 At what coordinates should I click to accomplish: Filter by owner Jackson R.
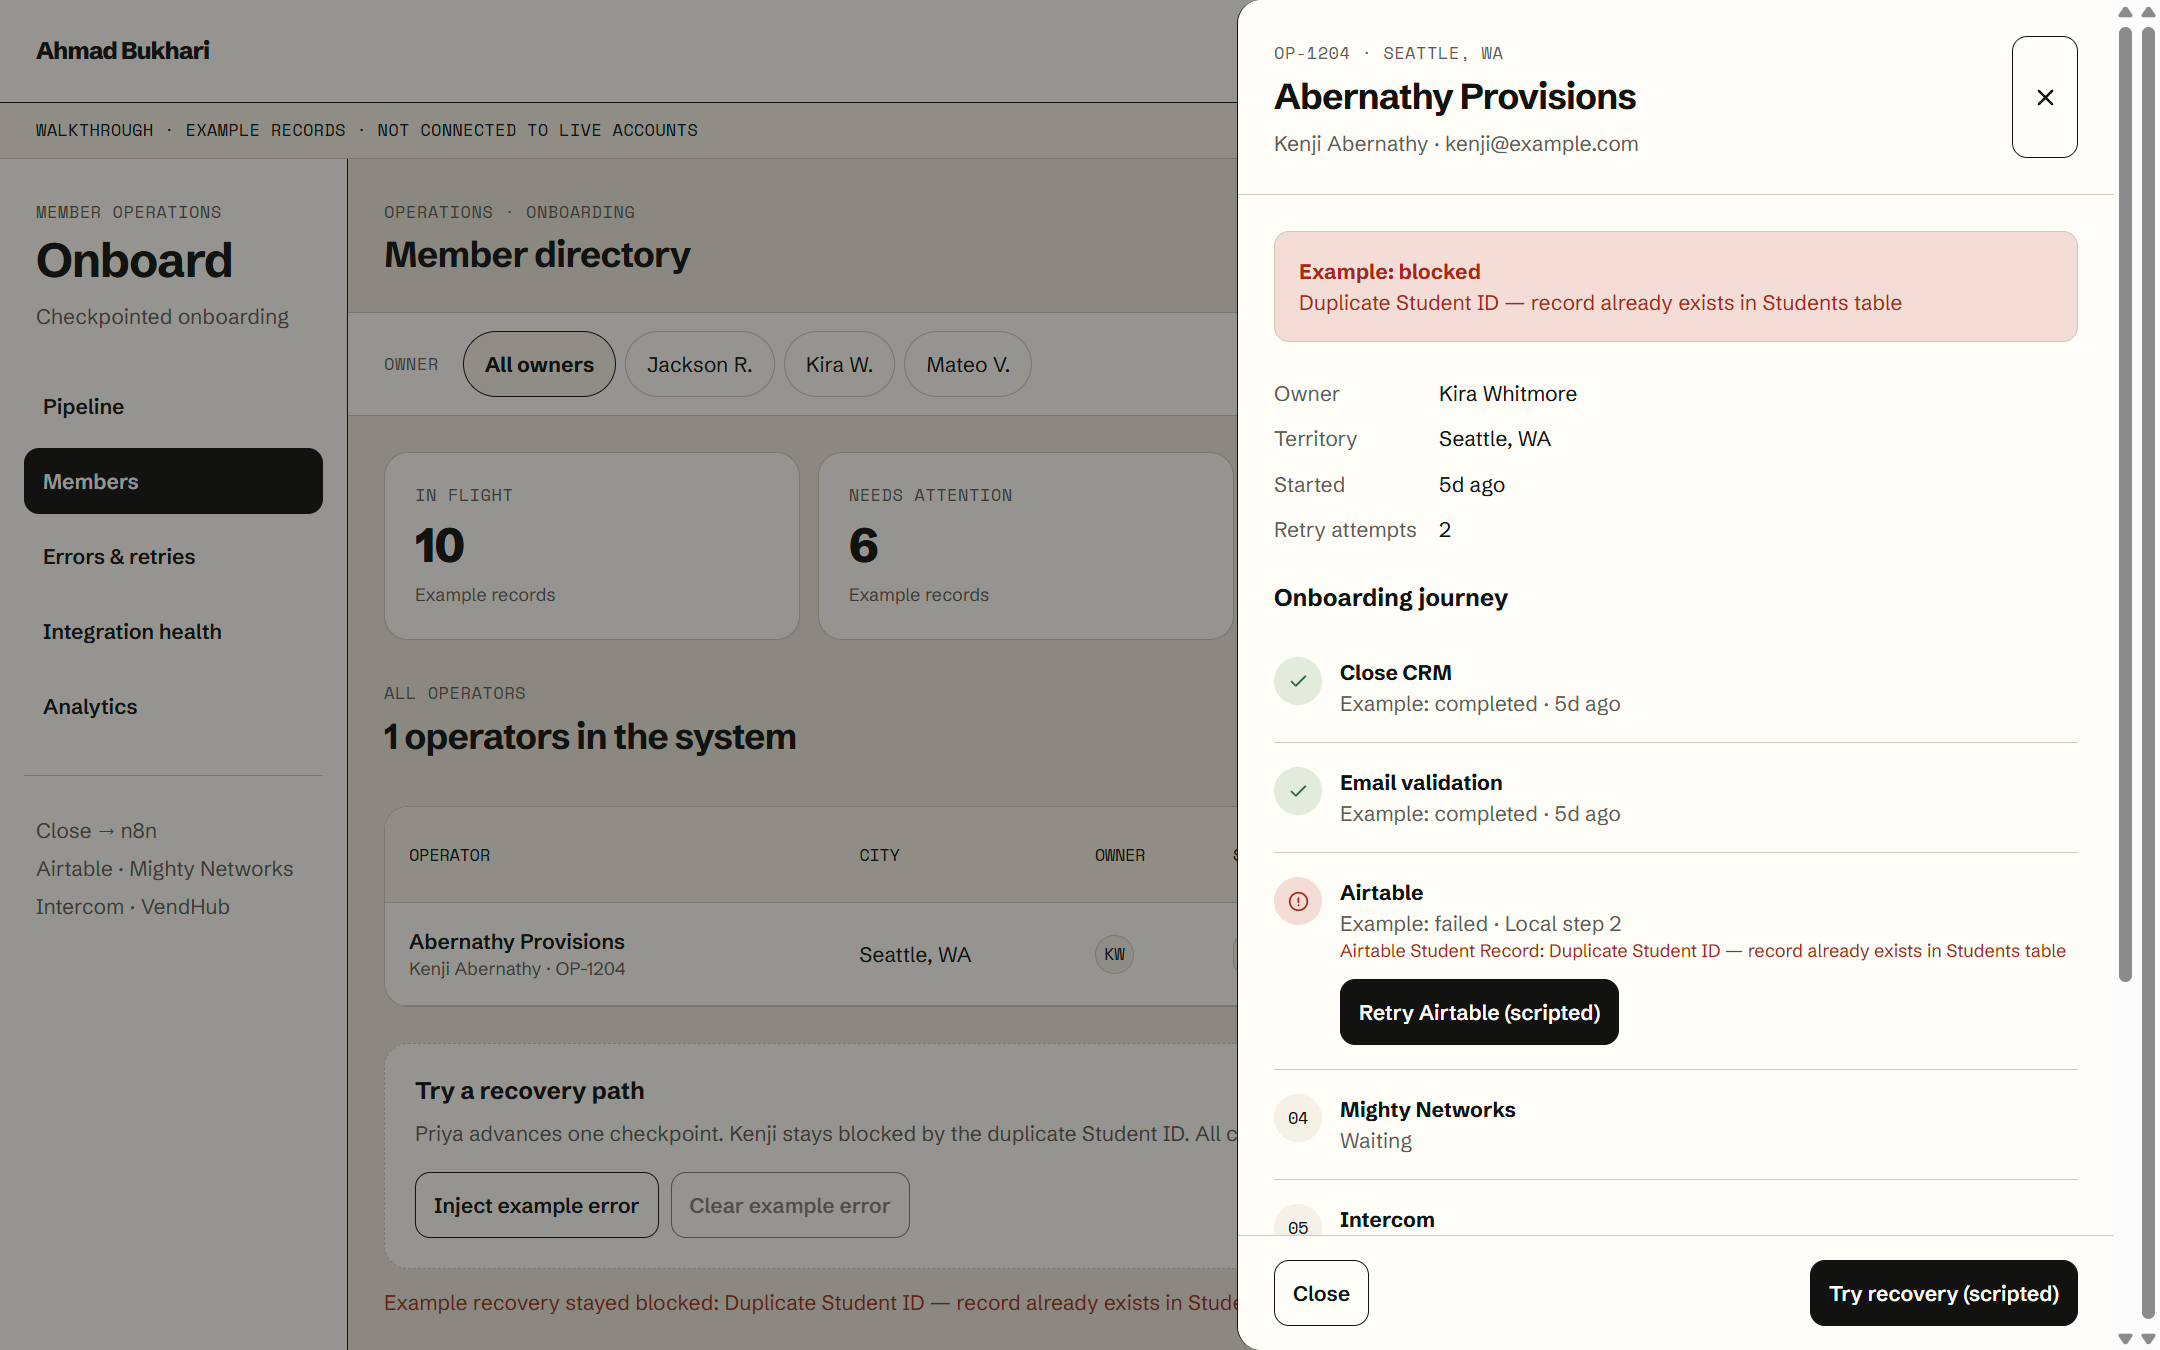699,364
